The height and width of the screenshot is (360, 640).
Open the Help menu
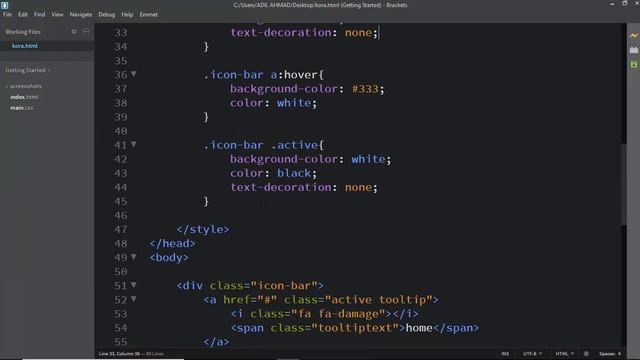pos(127,14)
